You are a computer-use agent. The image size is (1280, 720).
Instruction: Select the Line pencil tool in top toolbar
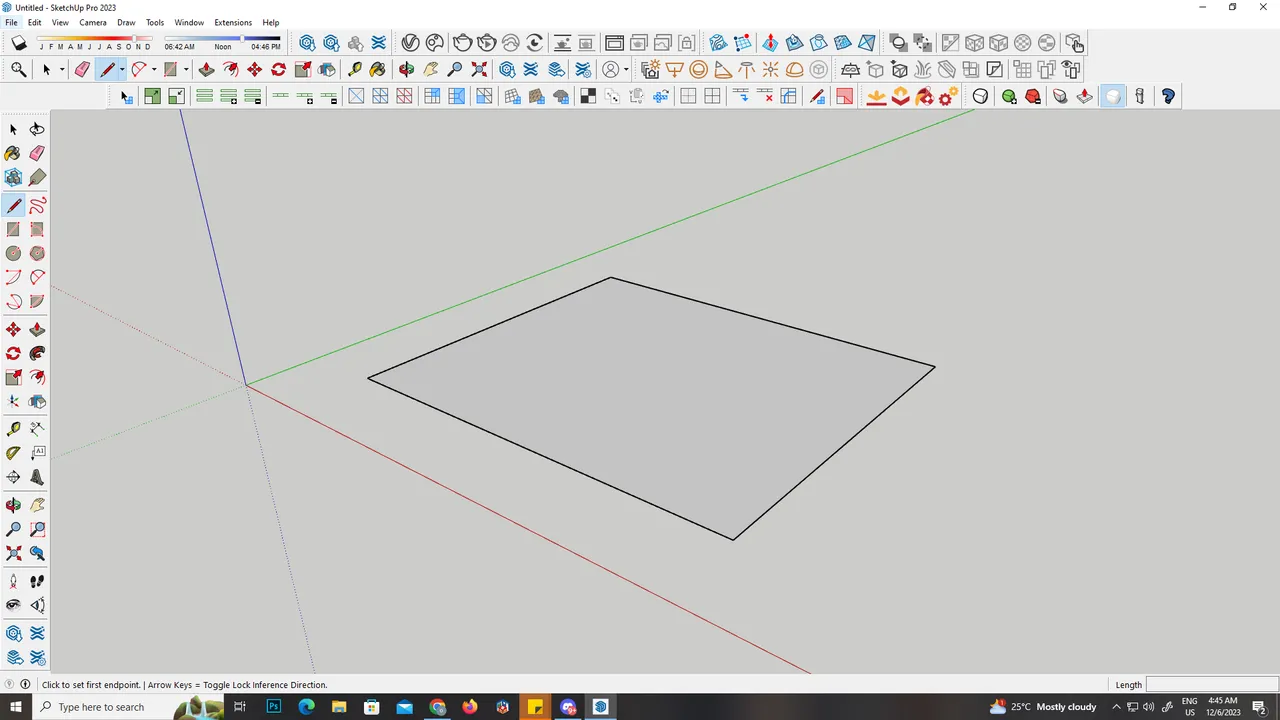(107, 69)
